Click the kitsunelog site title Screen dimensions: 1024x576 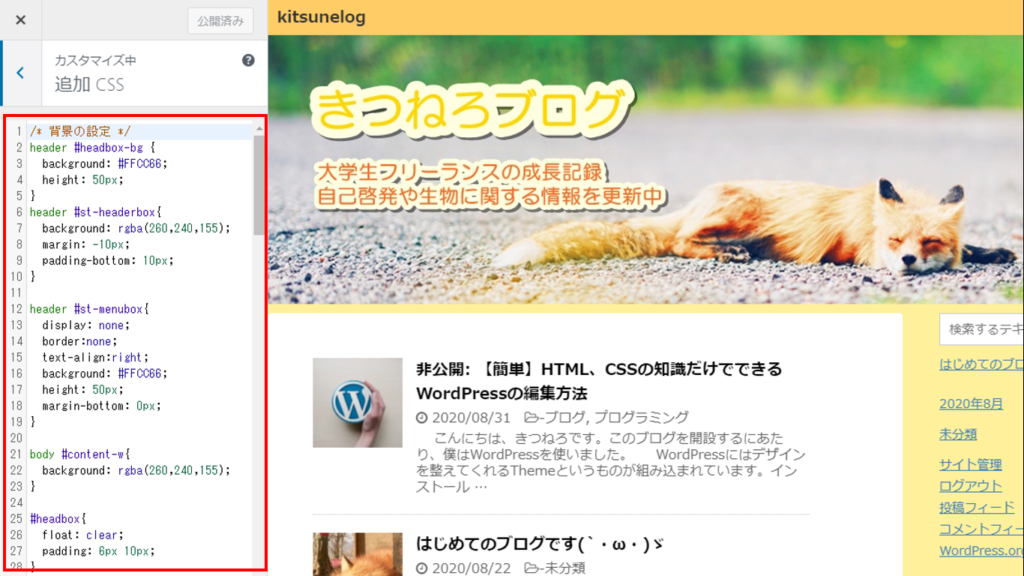click(x=321, y=17)
